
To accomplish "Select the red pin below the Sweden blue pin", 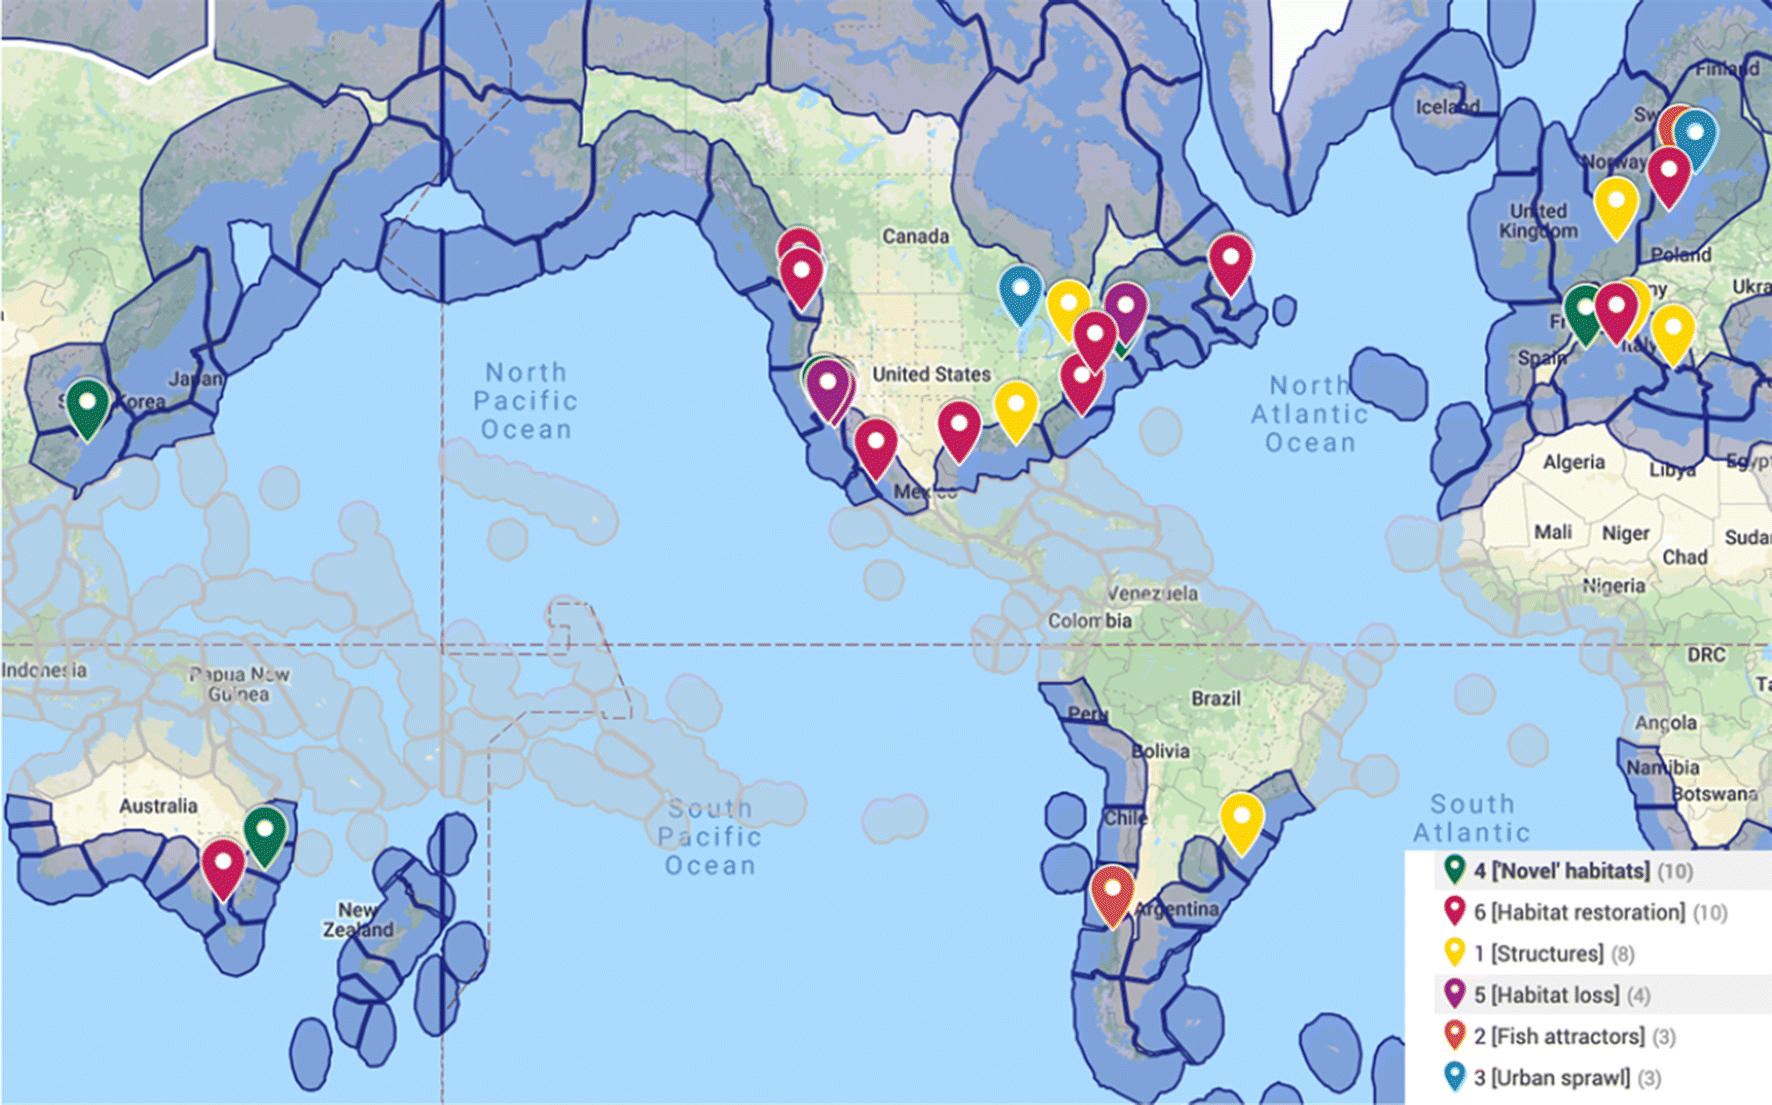I will [1669, 178].
